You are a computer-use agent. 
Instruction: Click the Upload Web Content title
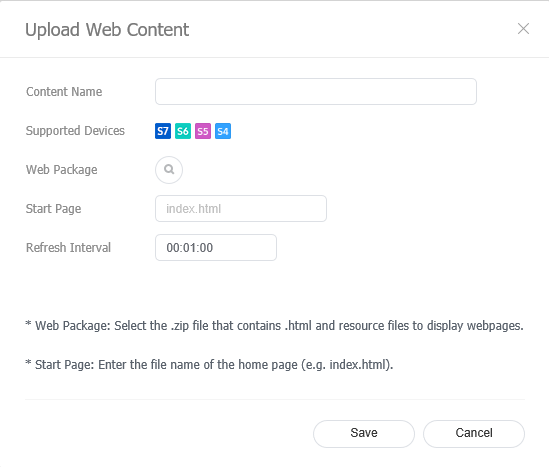pos(107,30)
